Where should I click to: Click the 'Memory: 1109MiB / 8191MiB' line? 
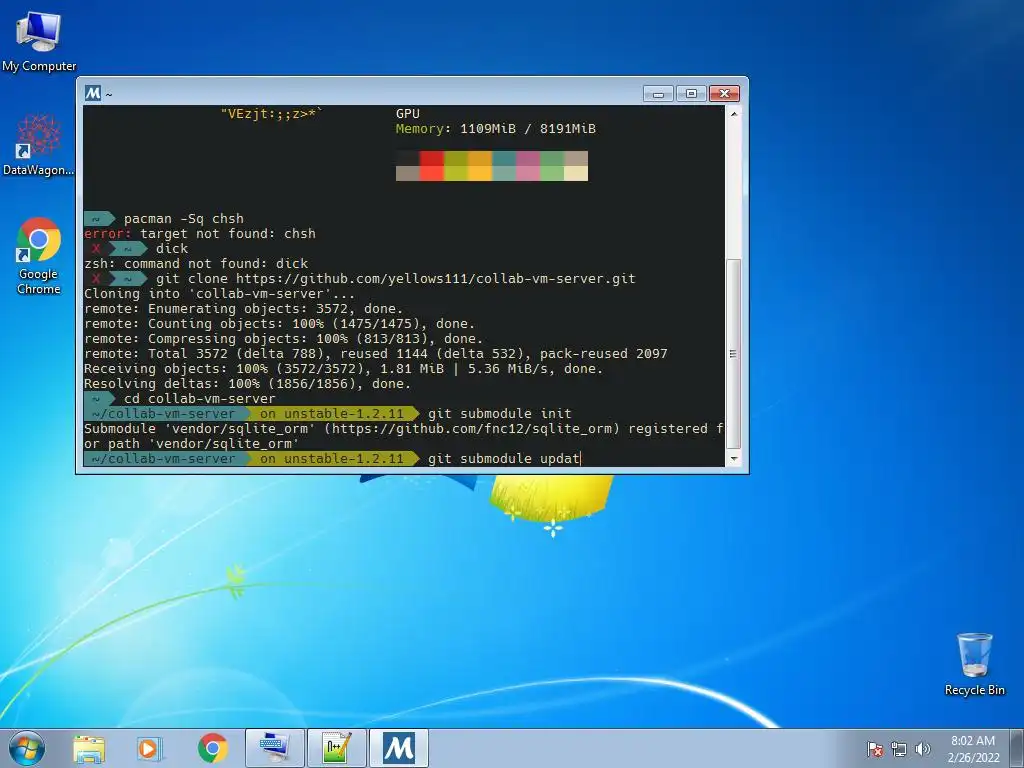click(x=496, y=129)
